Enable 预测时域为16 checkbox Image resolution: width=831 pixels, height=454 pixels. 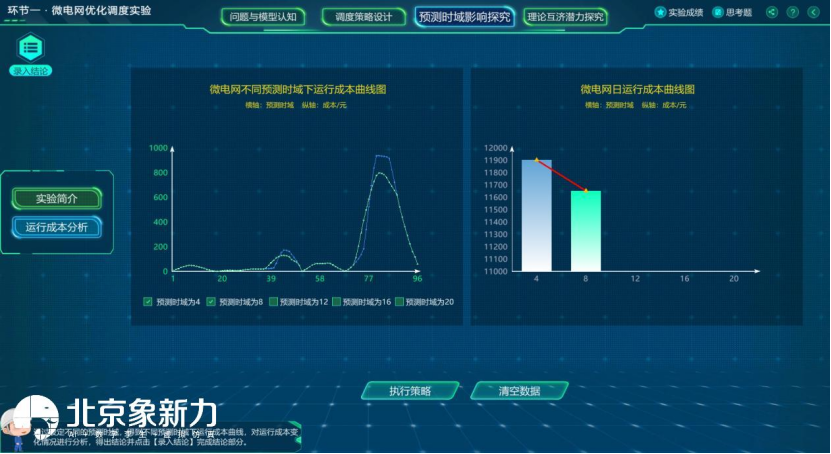tap(337, 301)
